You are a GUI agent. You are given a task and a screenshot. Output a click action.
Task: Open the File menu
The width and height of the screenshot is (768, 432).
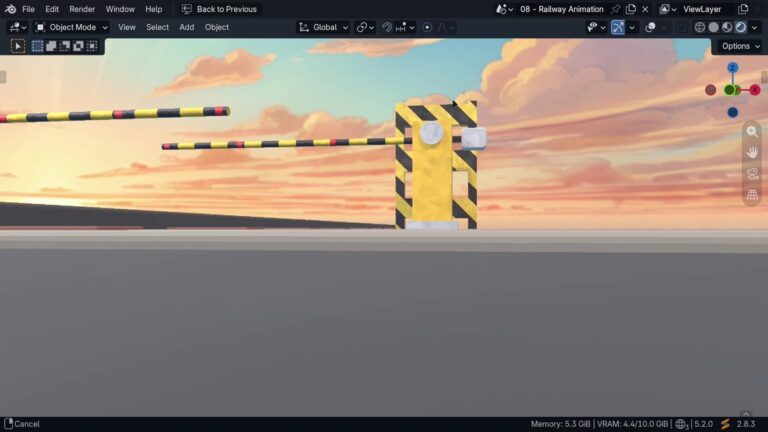[28, 9]
